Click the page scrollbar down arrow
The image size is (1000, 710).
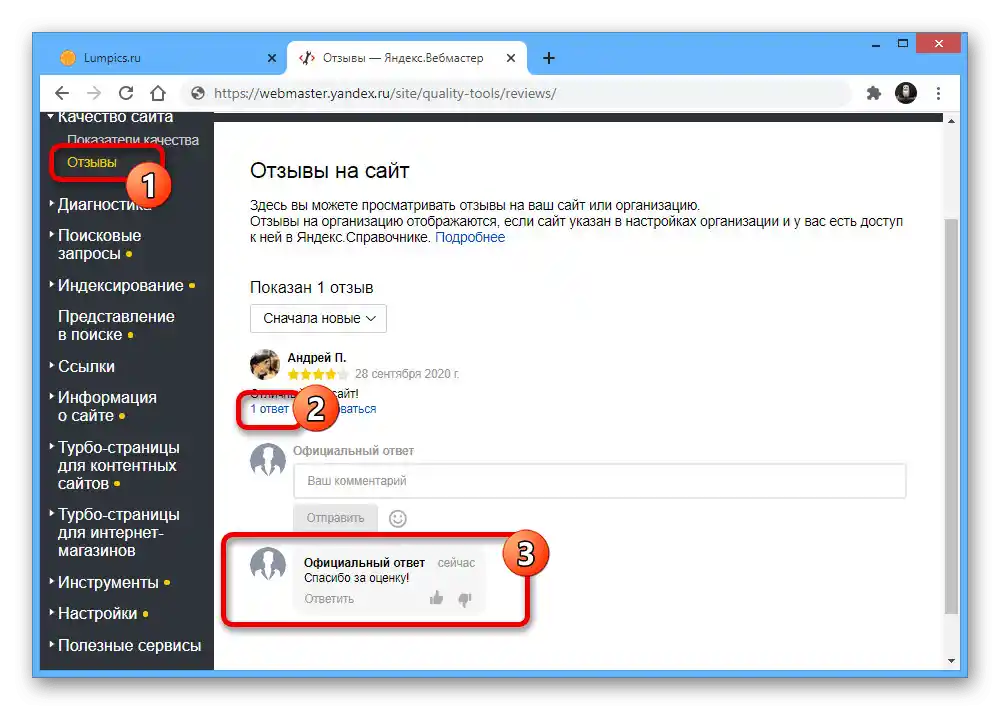pos(951,661)
